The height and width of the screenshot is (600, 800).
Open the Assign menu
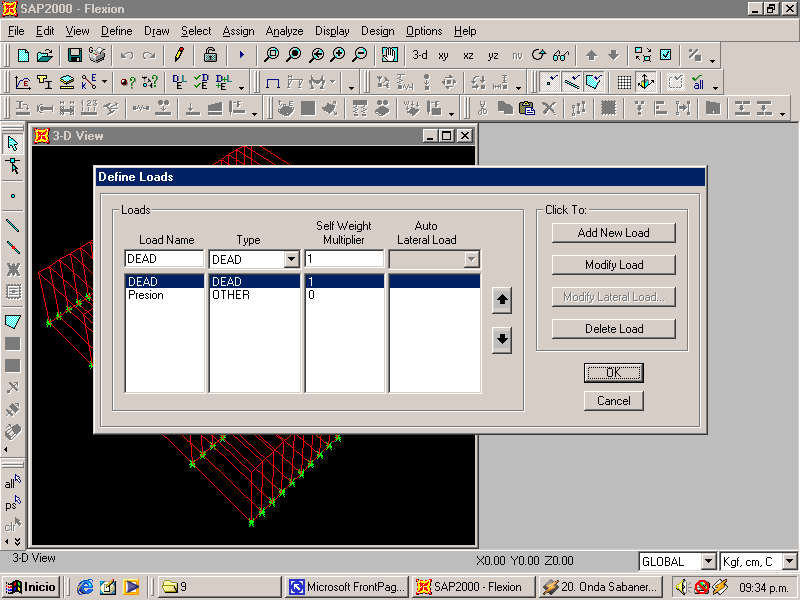click(238, 31)
